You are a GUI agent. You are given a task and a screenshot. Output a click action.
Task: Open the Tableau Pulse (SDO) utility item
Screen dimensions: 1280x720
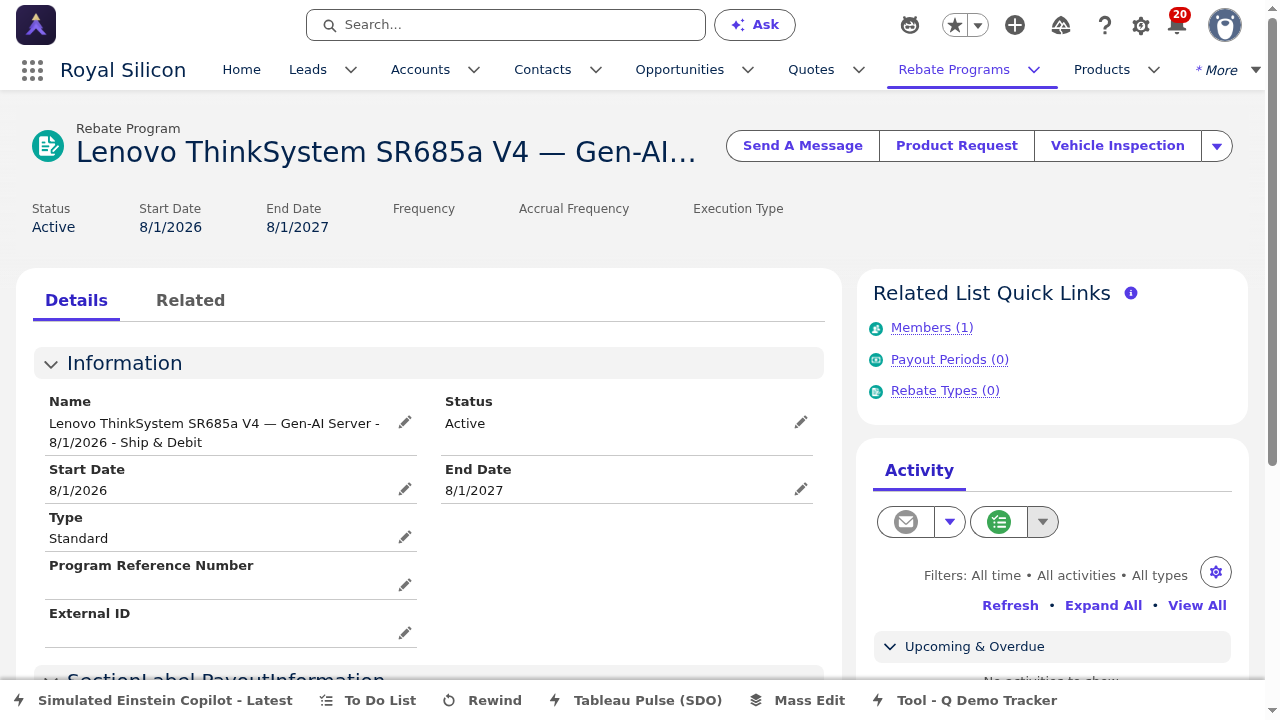635,701
